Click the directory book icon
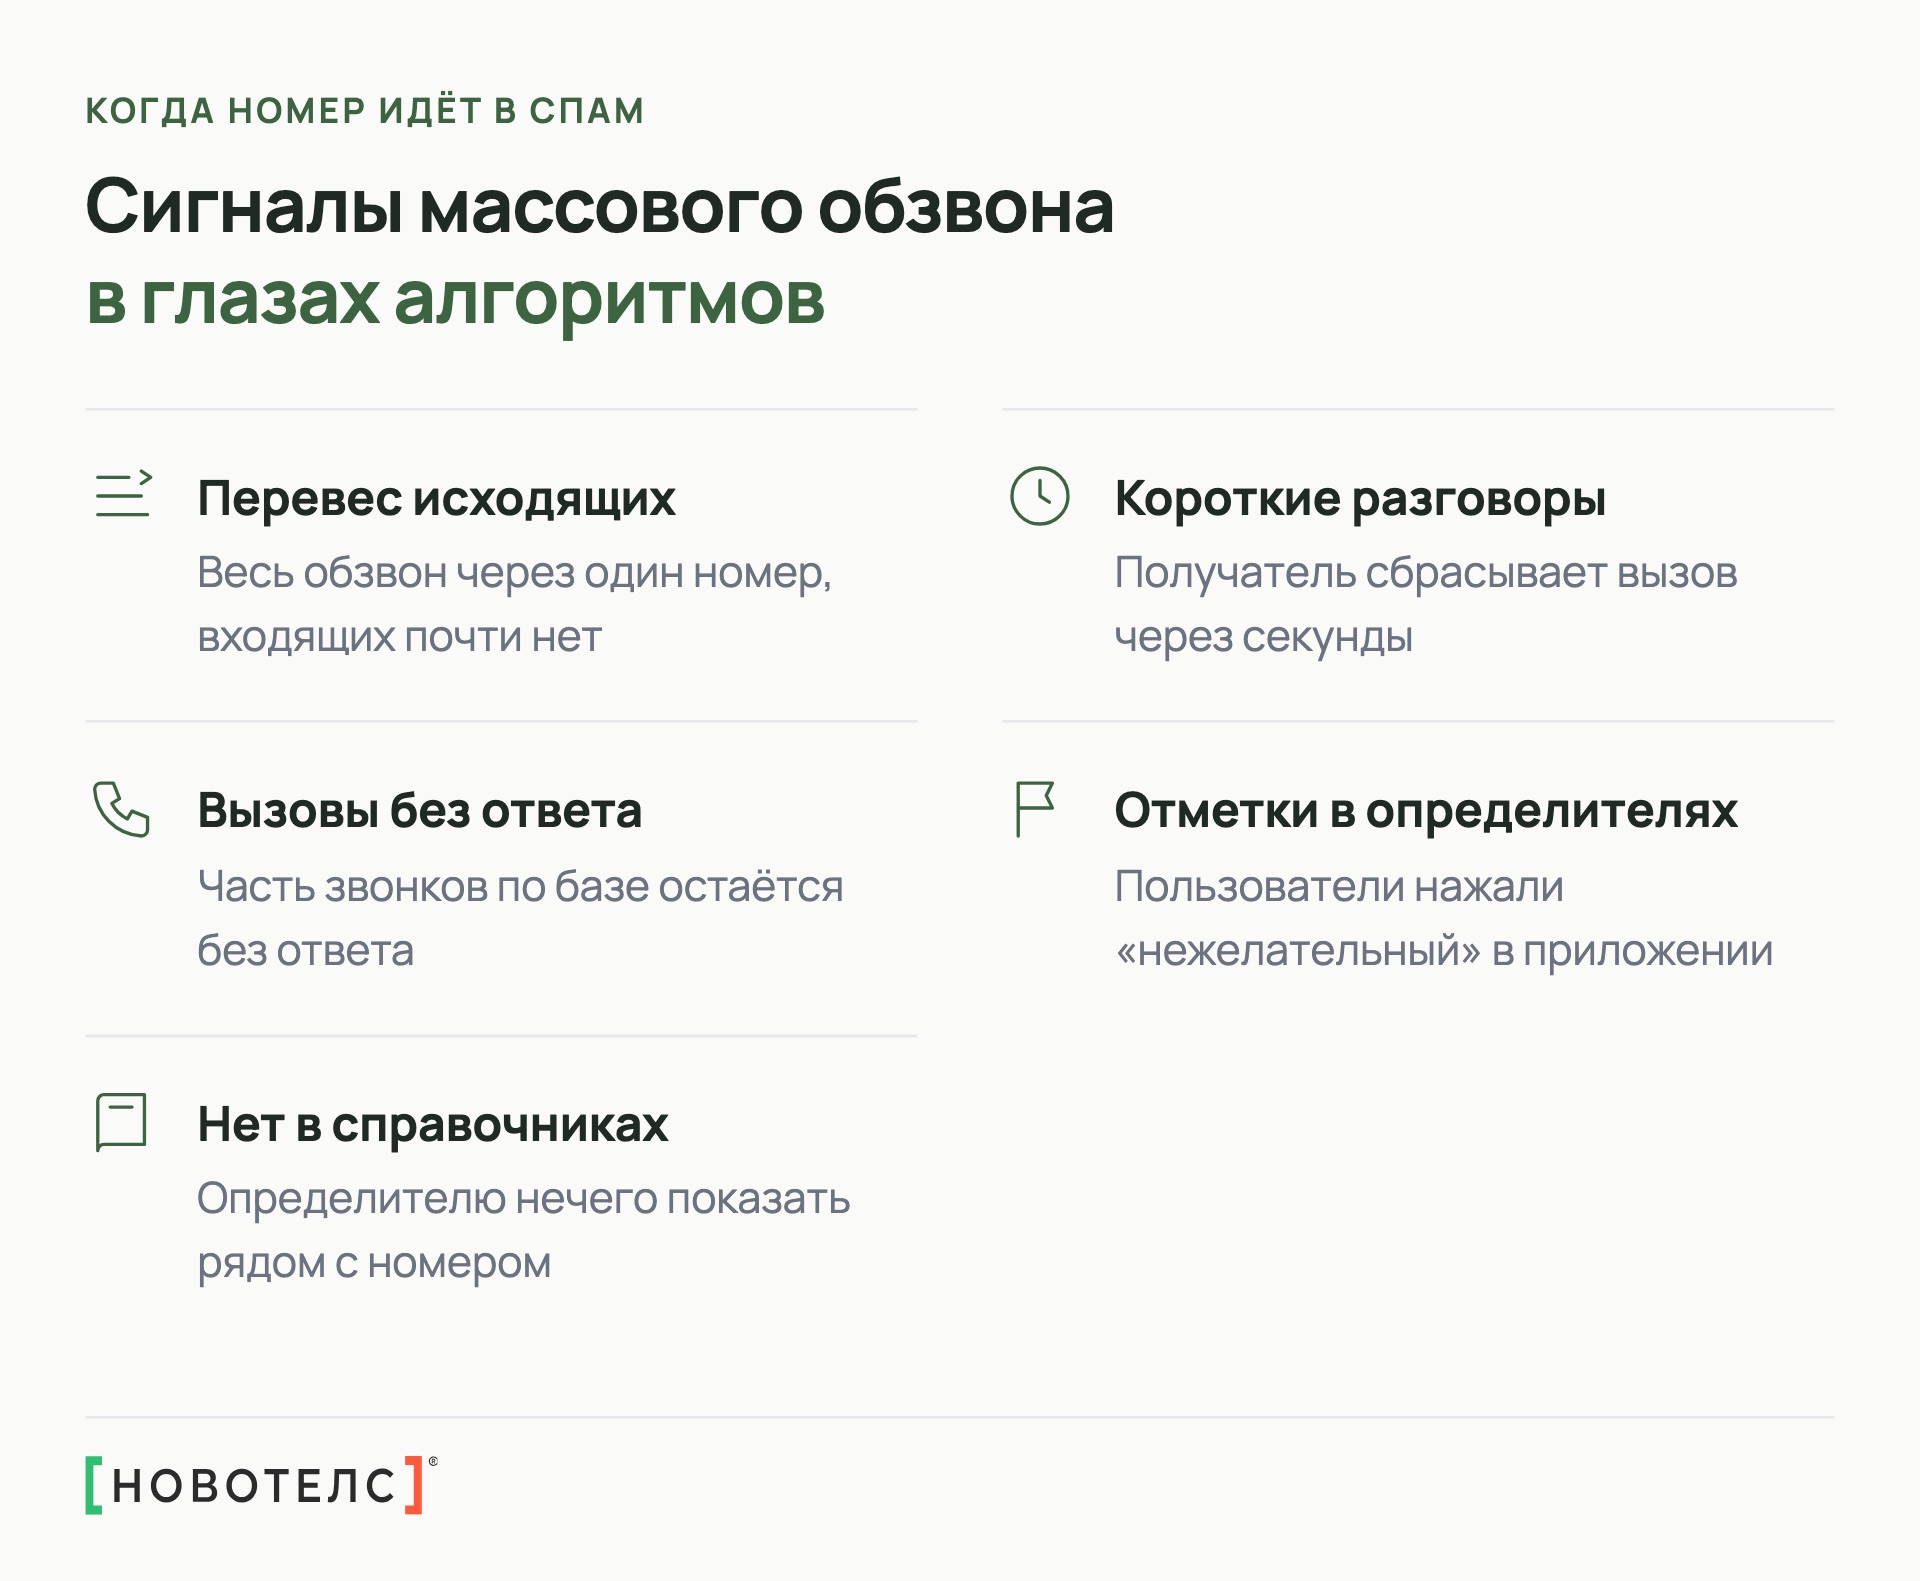Screen dimensions: 1920x1581 pos(121,1122)
